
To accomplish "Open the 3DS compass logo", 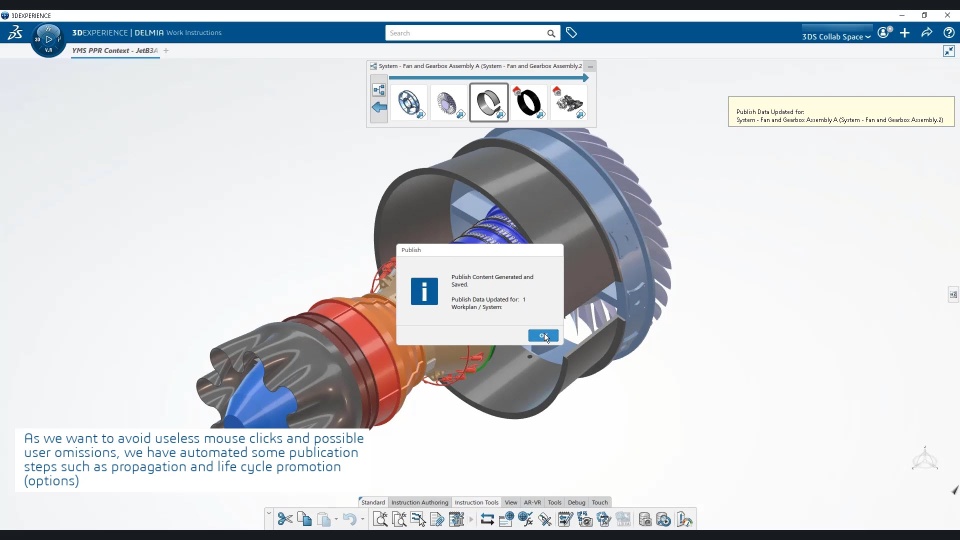I will [x=15, y=33].
